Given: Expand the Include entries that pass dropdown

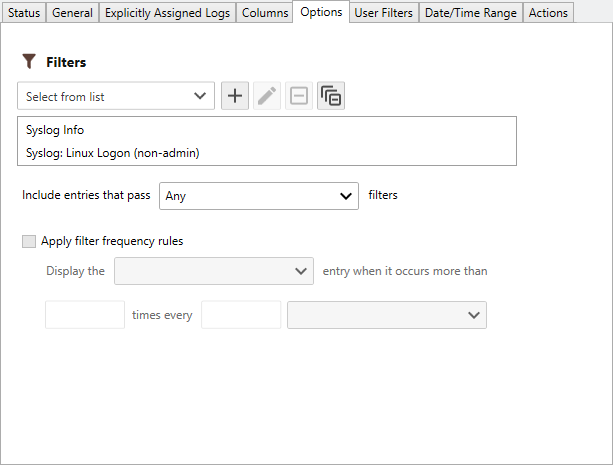Looking at the screenshot, I should click(259, 196).
